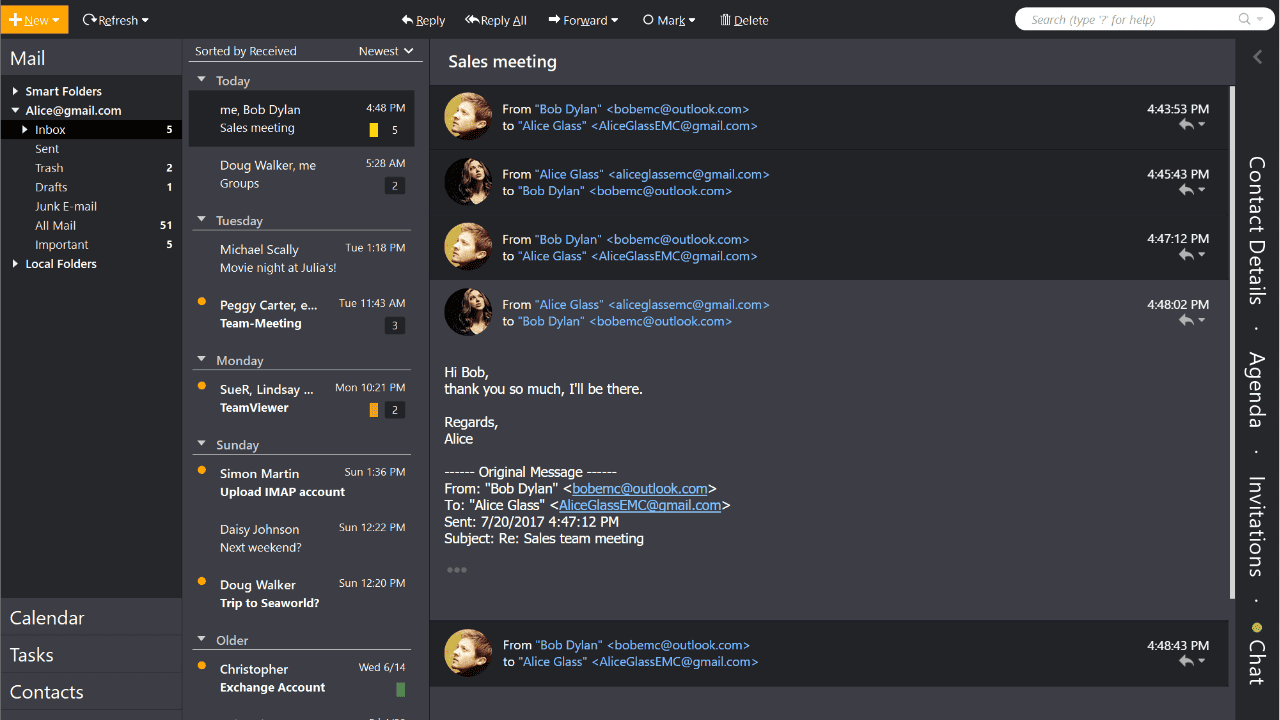1280x720 pixels.
Task: Open the Agenda side panel
Action: pyautogui.click(x=1257, y=389)
